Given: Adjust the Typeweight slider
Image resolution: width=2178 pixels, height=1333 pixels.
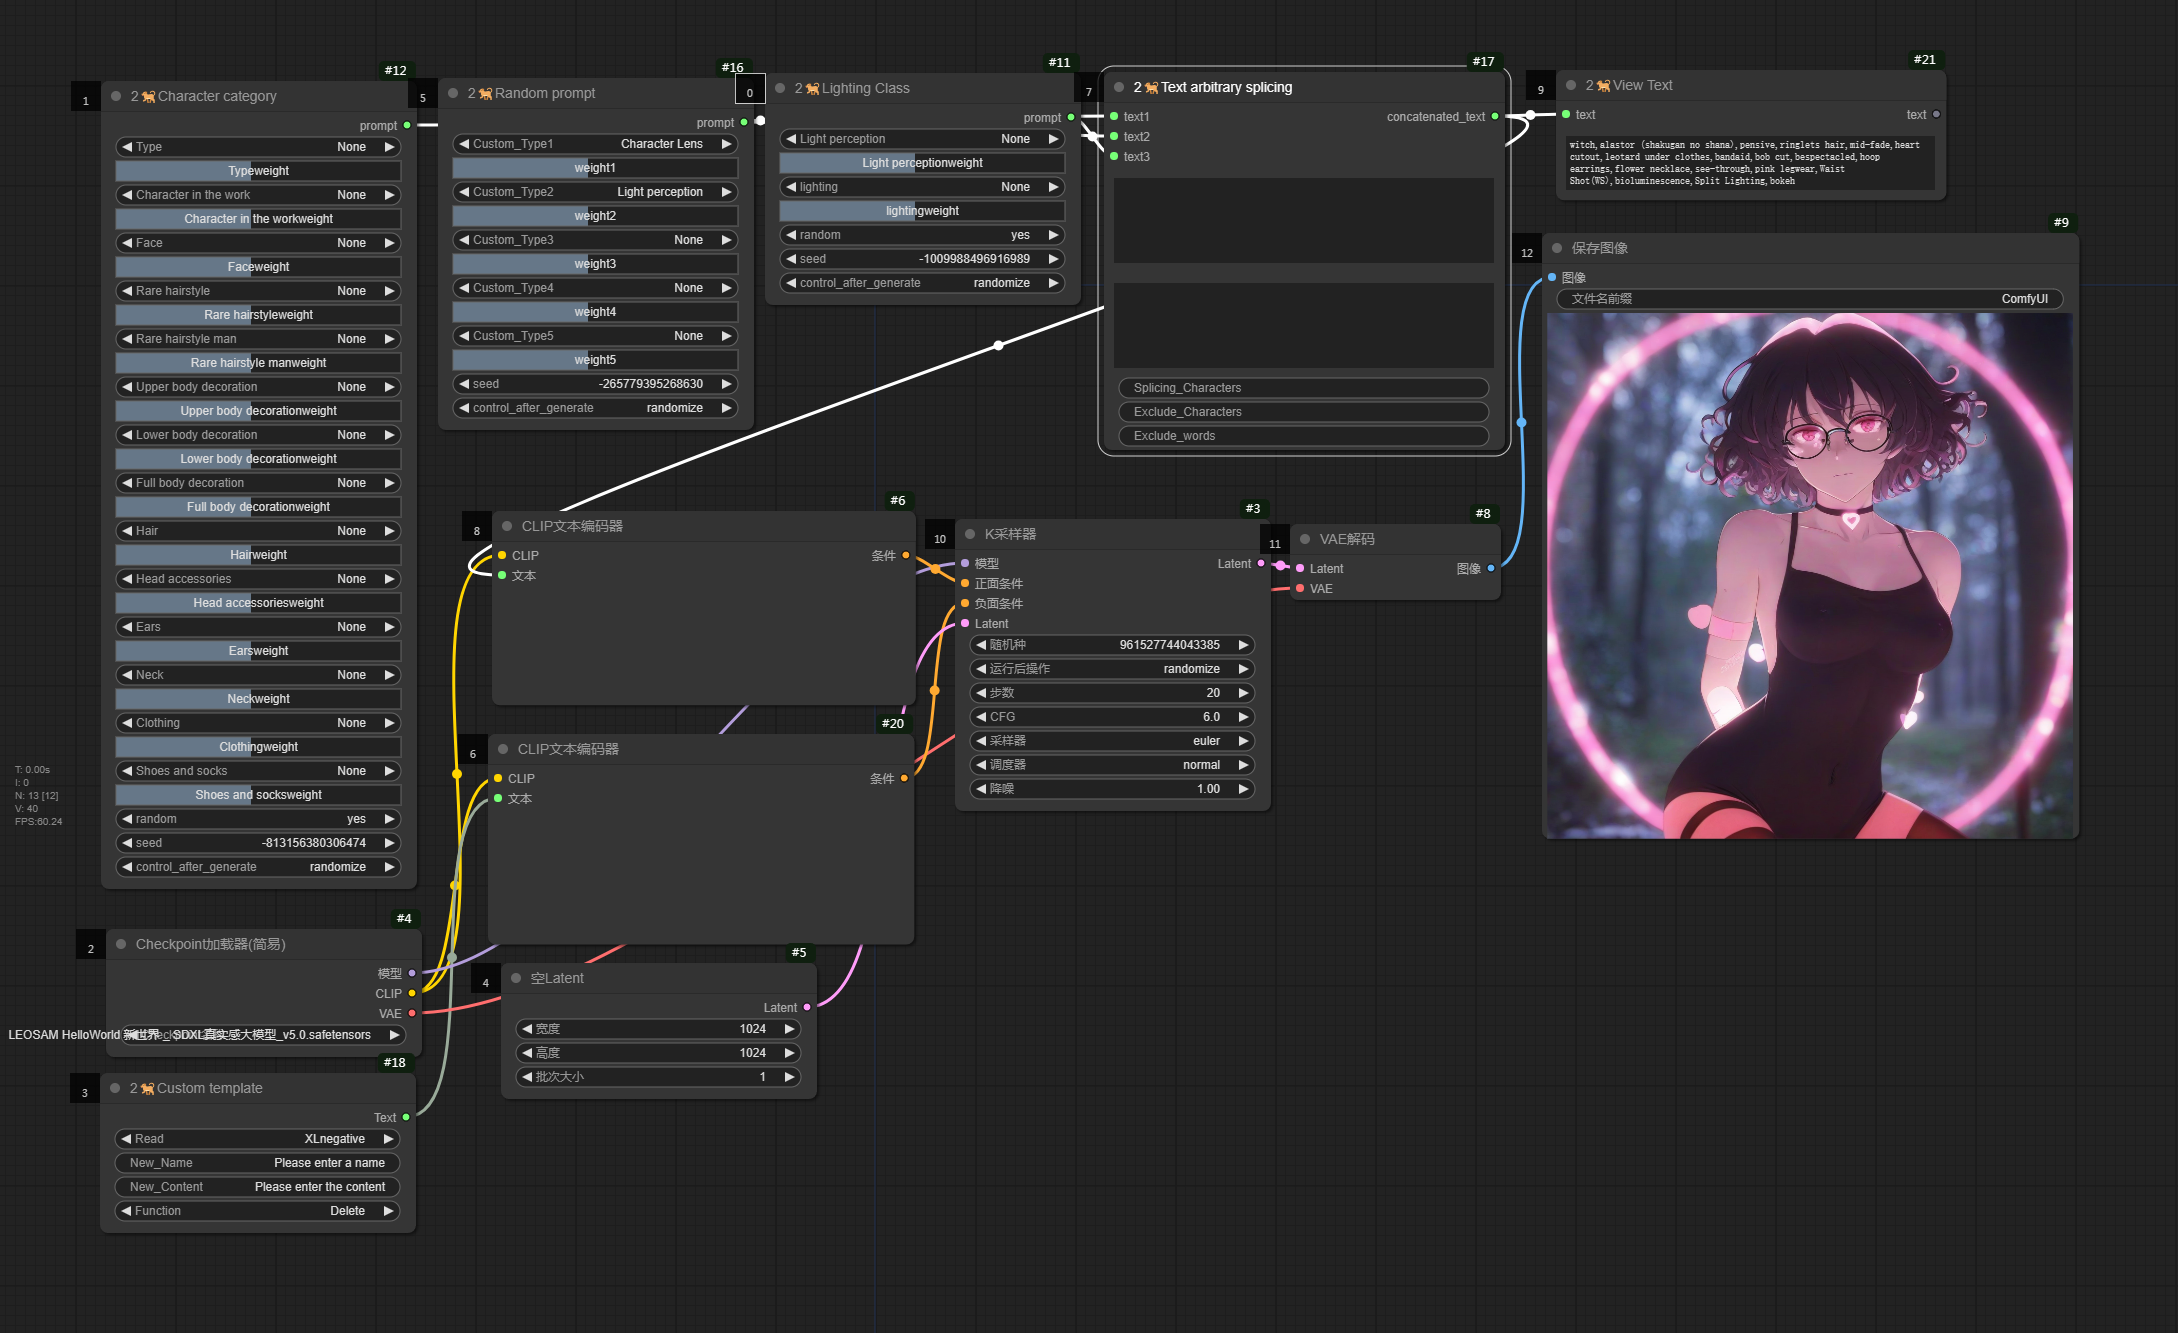Looking at the screenshot, I should (x=258, y=171).
